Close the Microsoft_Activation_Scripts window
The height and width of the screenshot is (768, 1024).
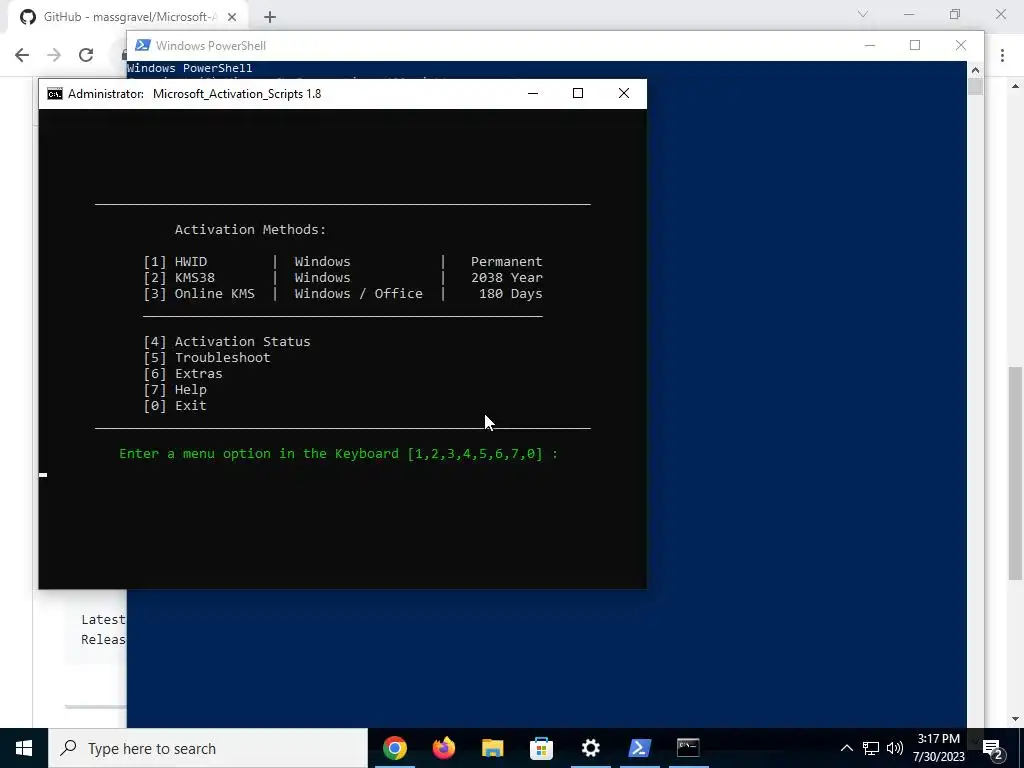(x=624, y=93)
